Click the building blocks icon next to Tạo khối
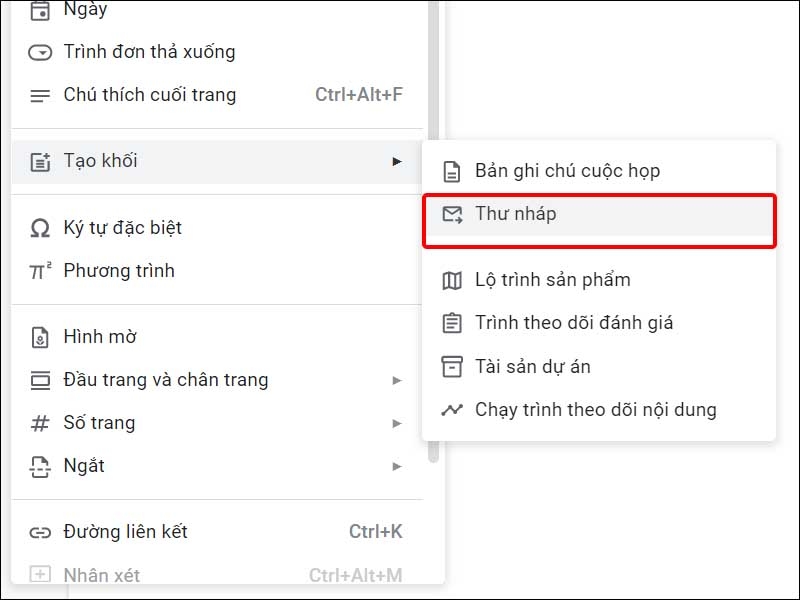The width and height of the screenshot is (800, 600). pos(38,159)
